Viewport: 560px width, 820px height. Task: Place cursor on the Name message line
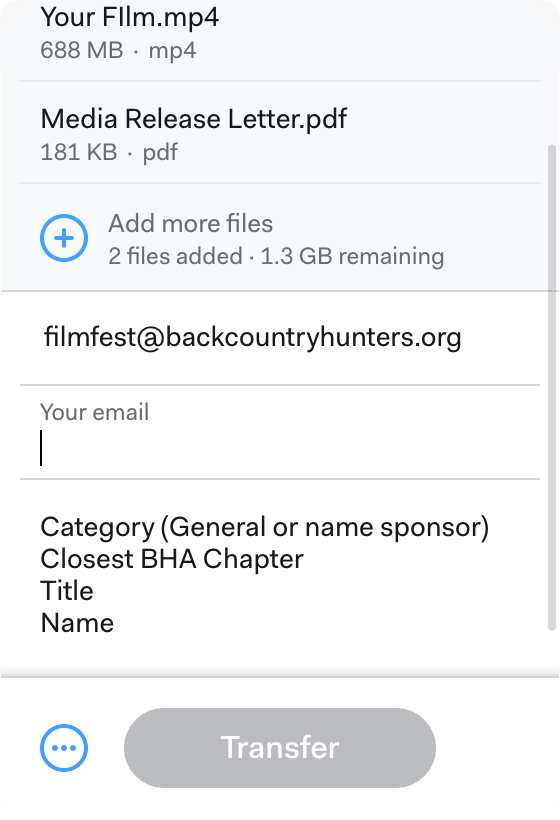pos(77,623)
